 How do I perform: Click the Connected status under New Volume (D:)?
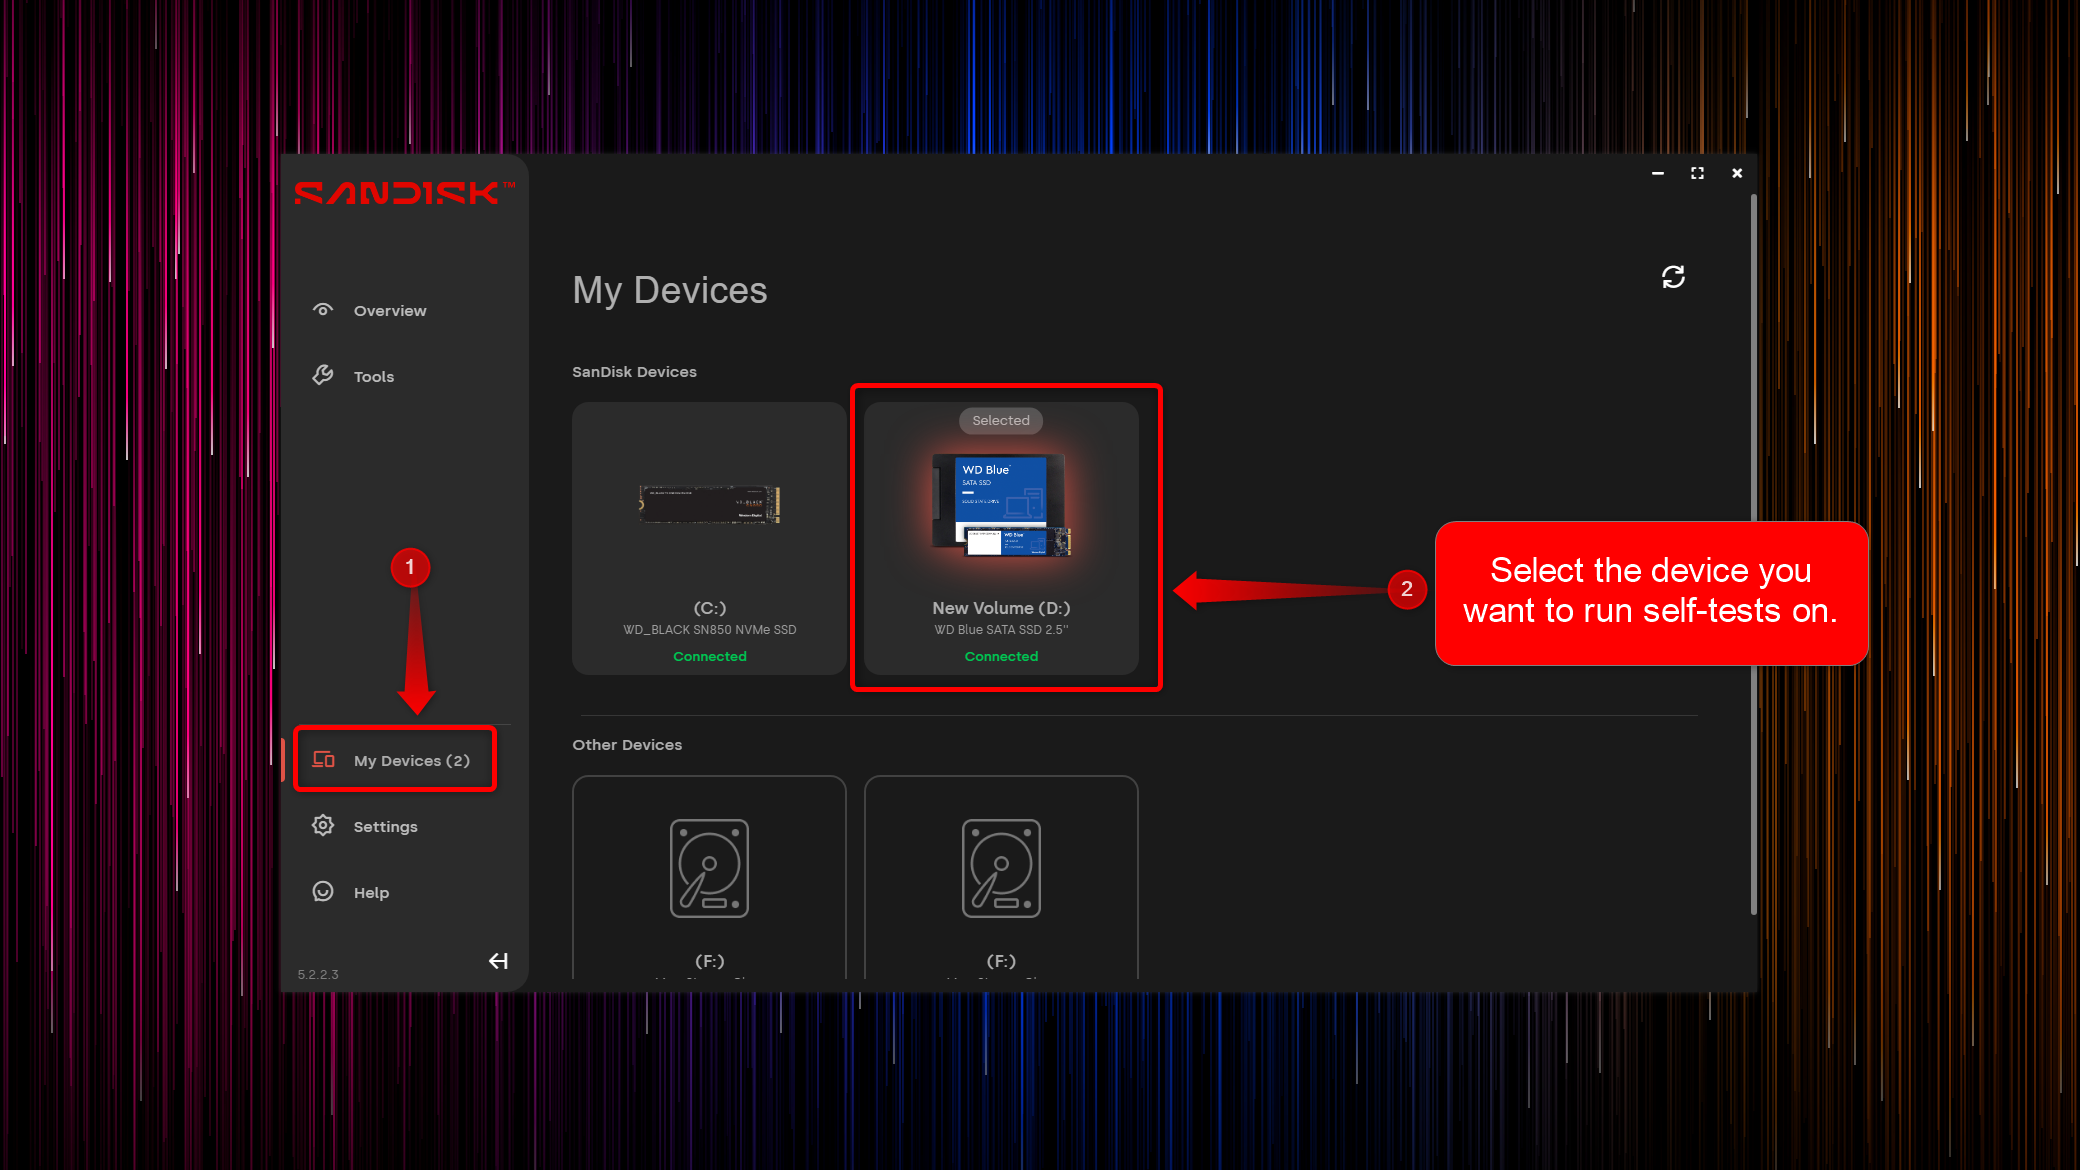click(x=1001, y=657)
